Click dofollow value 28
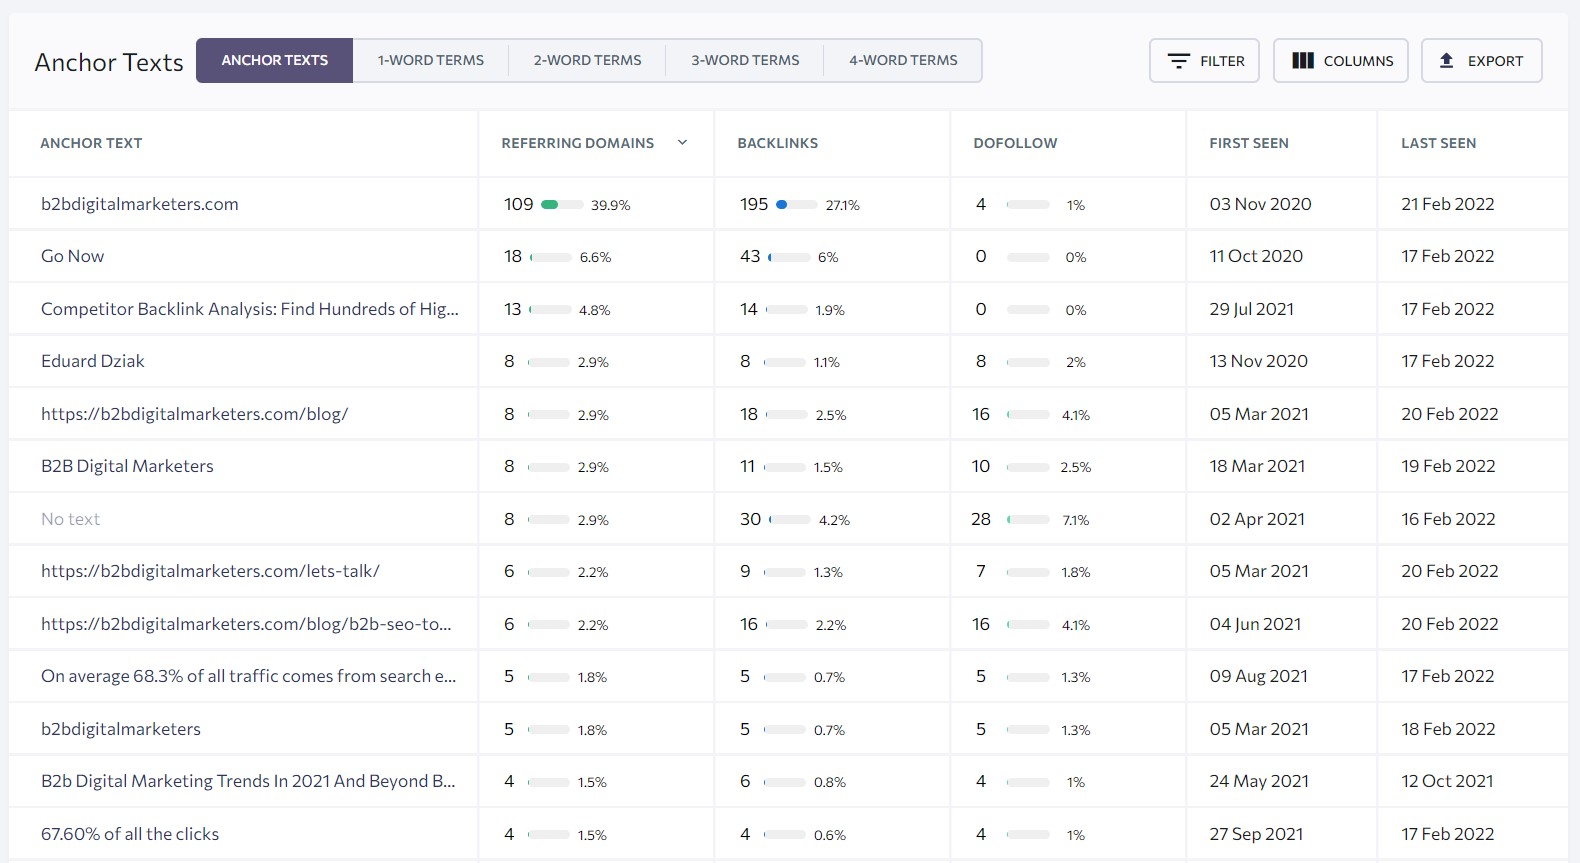This screenshot has height=863, width=1580. pos(981,519)
